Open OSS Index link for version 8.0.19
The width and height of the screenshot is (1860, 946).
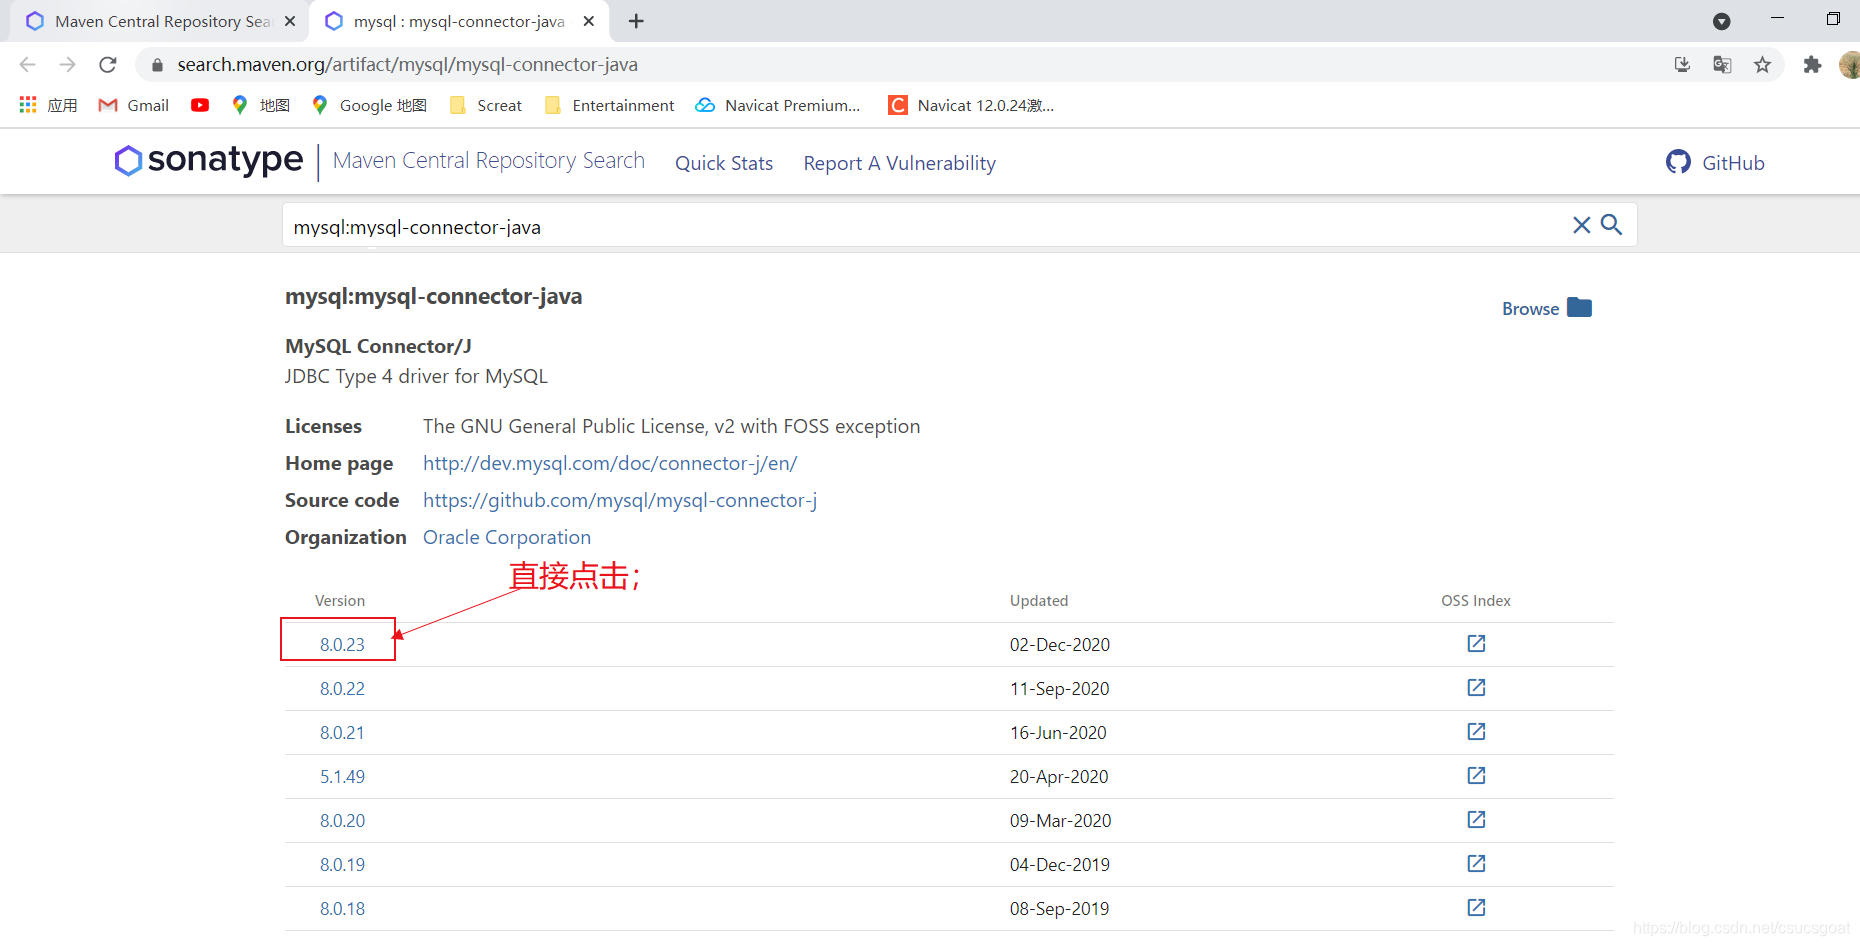pos(1476,863)
